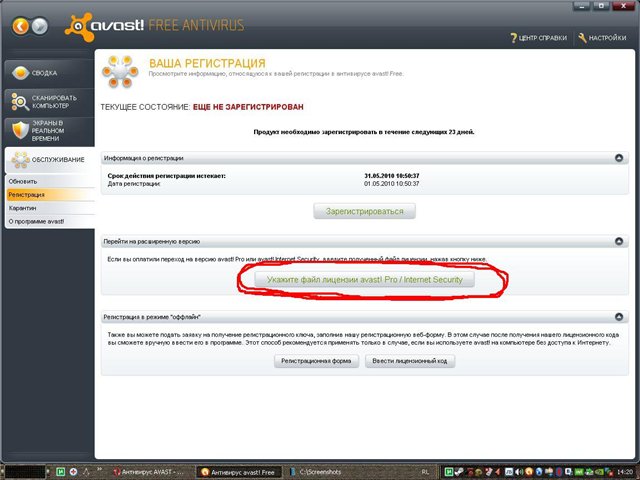Viewport: 640px width, 480px height.
Task: Click the gear icon beside Обслуживание
Action: tap(20, 160)
